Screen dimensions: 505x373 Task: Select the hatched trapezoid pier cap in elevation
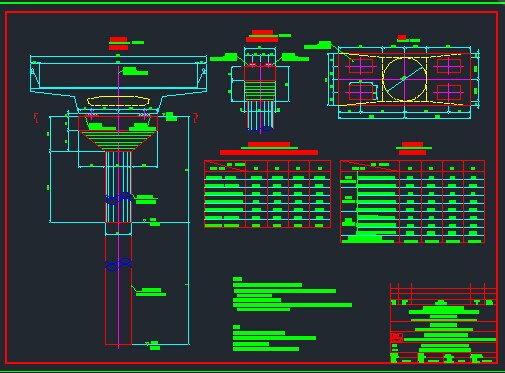118,141
